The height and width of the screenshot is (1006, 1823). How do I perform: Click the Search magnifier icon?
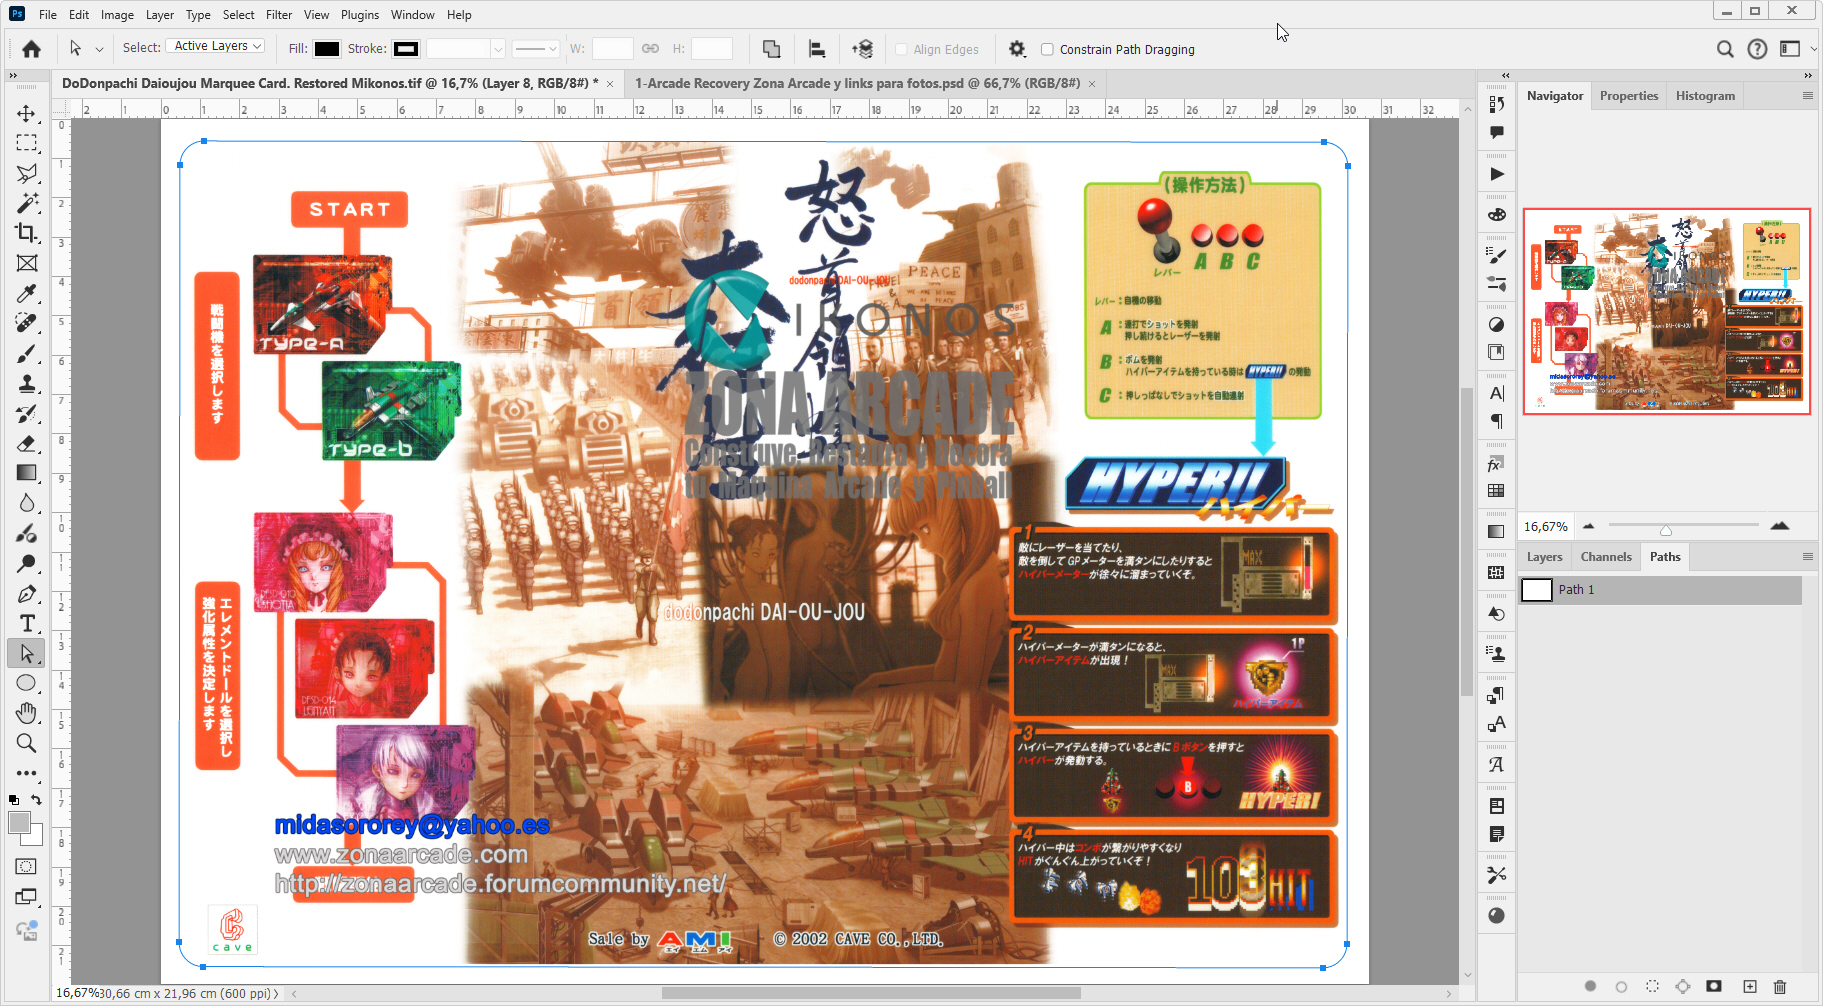pyautogui.click(x=1725, y=49)
